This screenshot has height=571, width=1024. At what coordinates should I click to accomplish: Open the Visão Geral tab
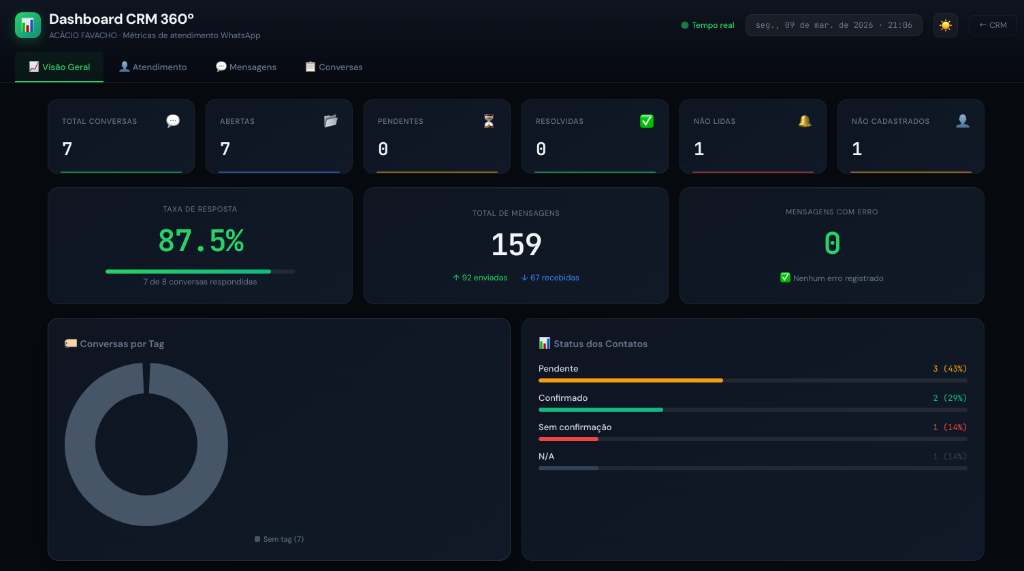click(59, 67)
